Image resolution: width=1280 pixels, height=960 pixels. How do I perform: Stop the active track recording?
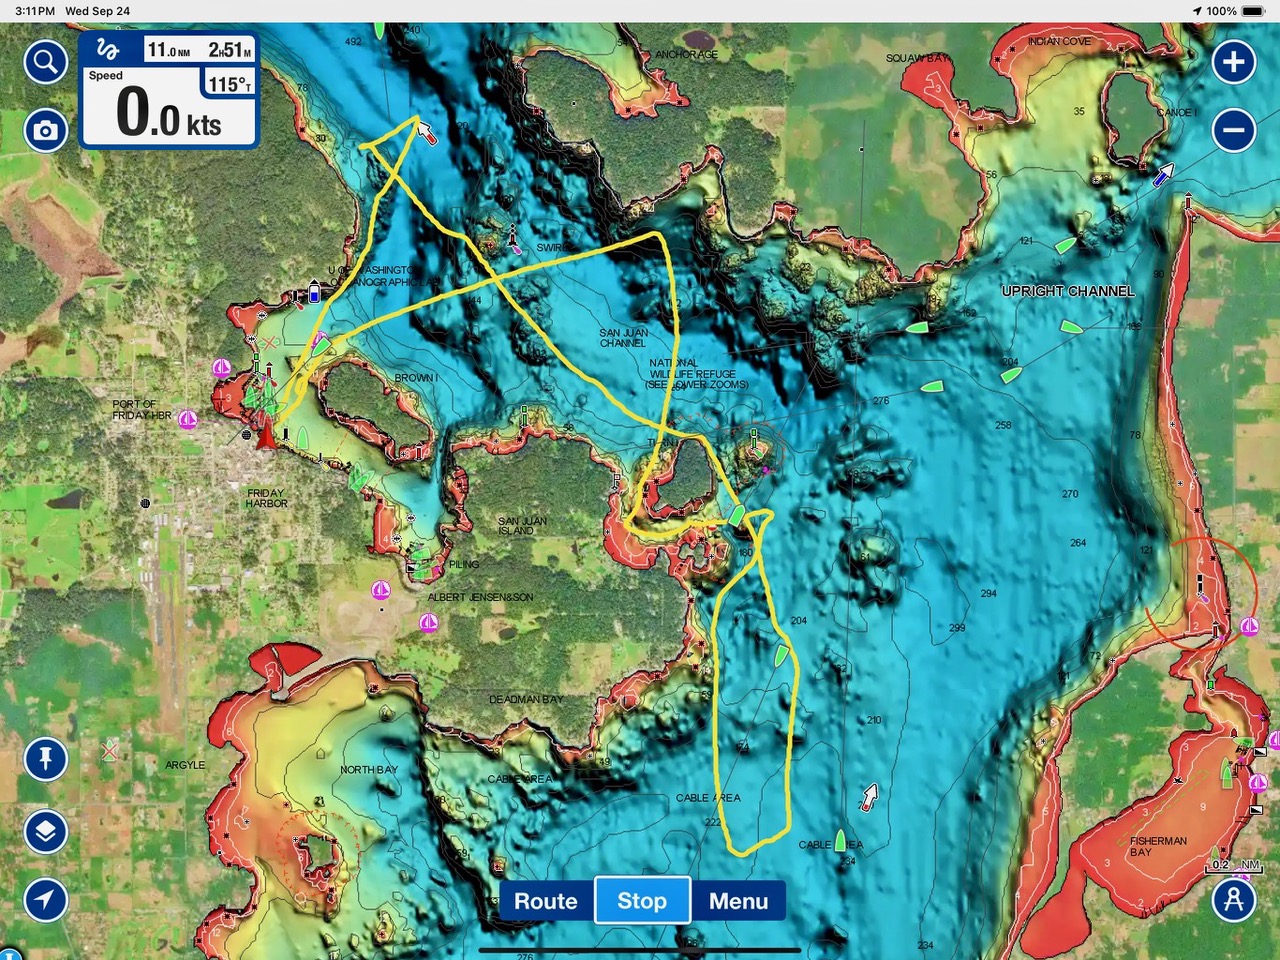(x=641, y=901)
